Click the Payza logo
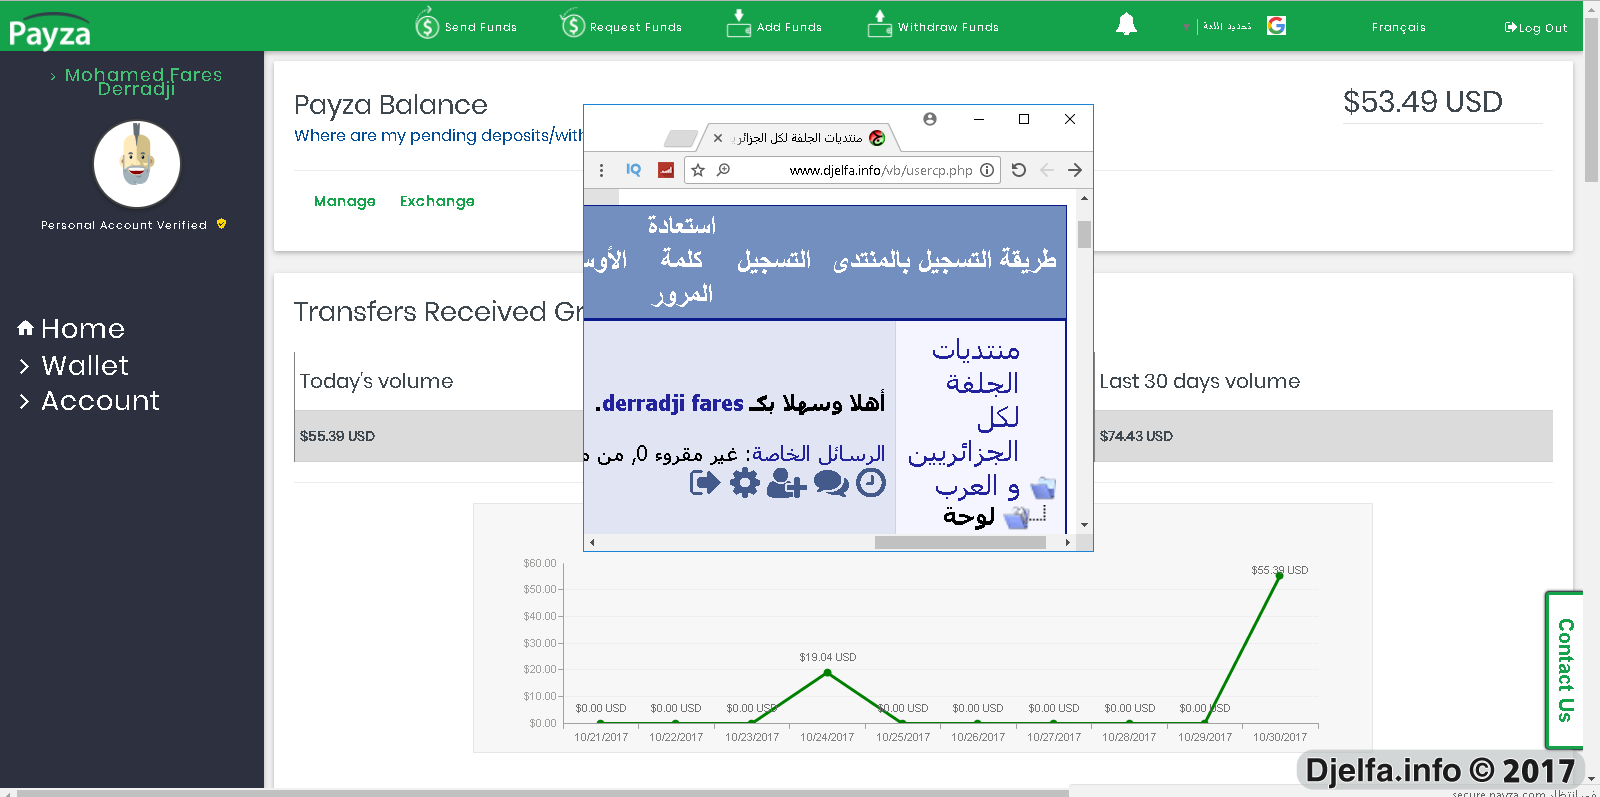Viewport: 1600px width, 797px height. pos(49,32)
